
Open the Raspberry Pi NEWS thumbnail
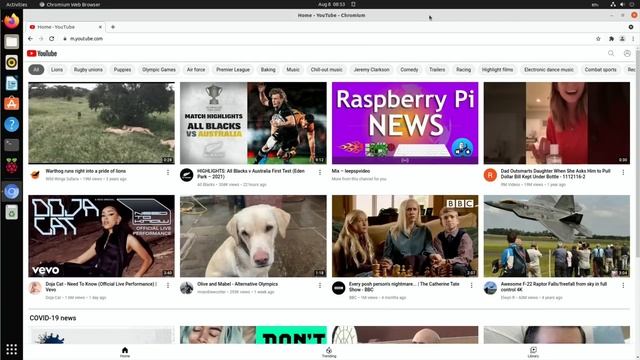tap(405, 123)
